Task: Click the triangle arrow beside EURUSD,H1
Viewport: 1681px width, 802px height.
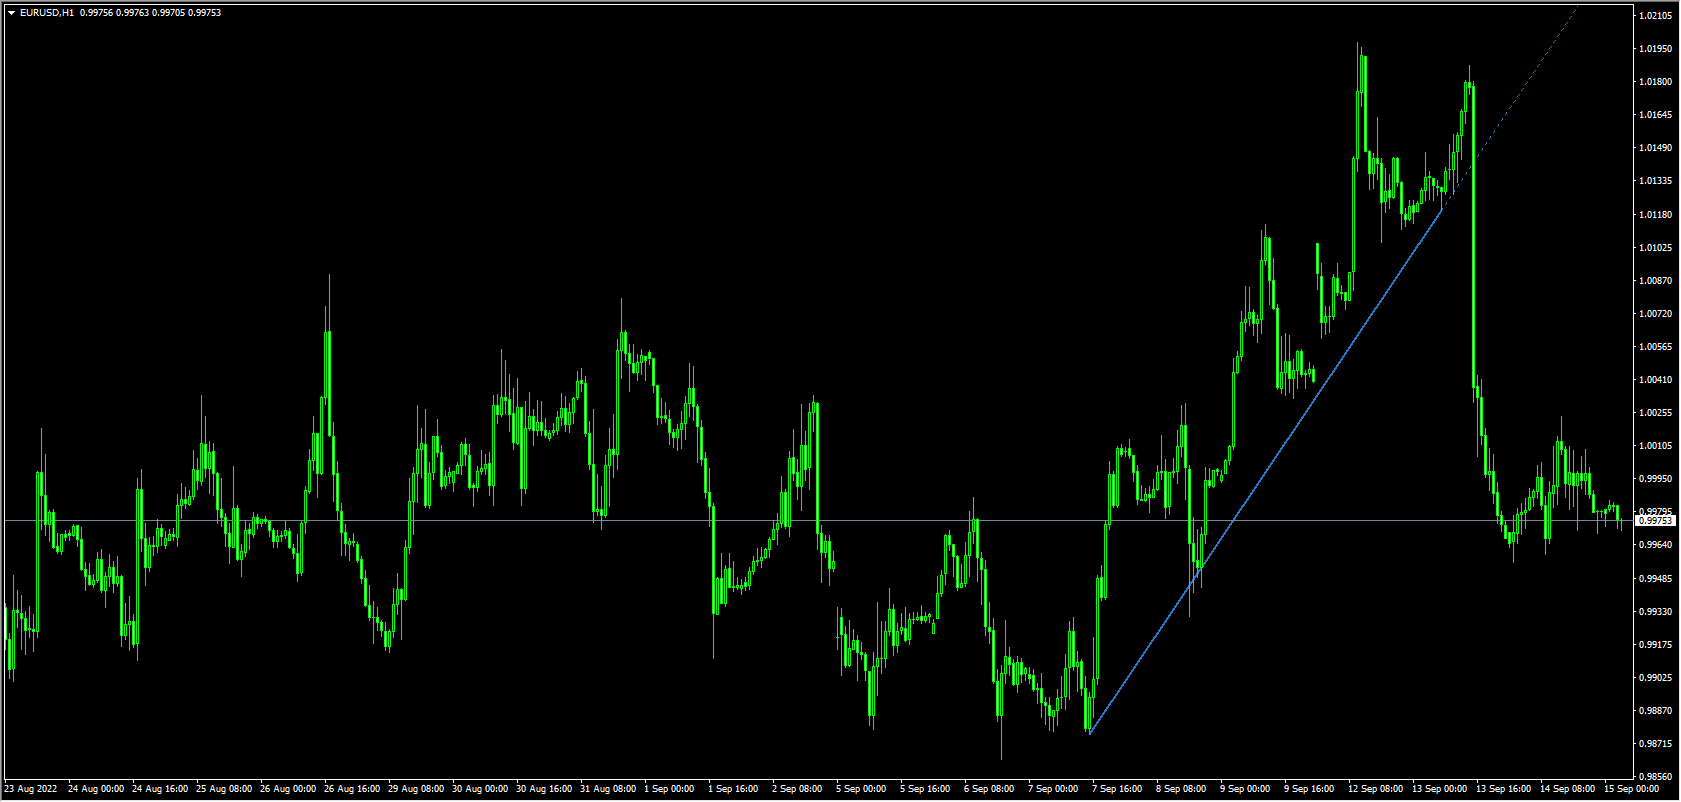Action: pyautogui.click(x=11, y=13)
